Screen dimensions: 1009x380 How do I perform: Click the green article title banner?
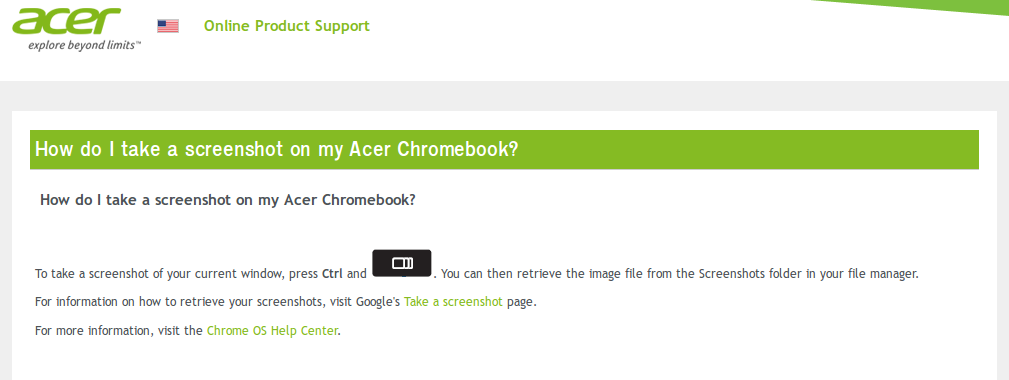tap(504, 150)
